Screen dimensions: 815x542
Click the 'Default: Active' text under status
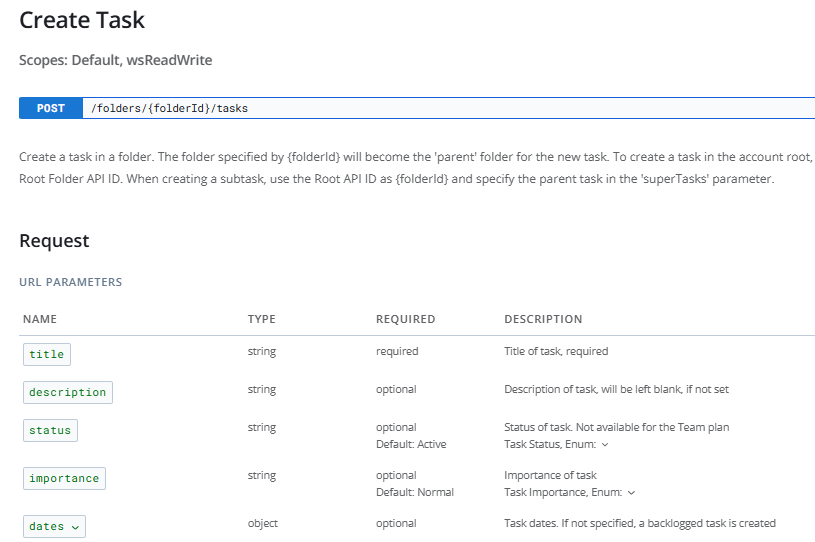411,444
